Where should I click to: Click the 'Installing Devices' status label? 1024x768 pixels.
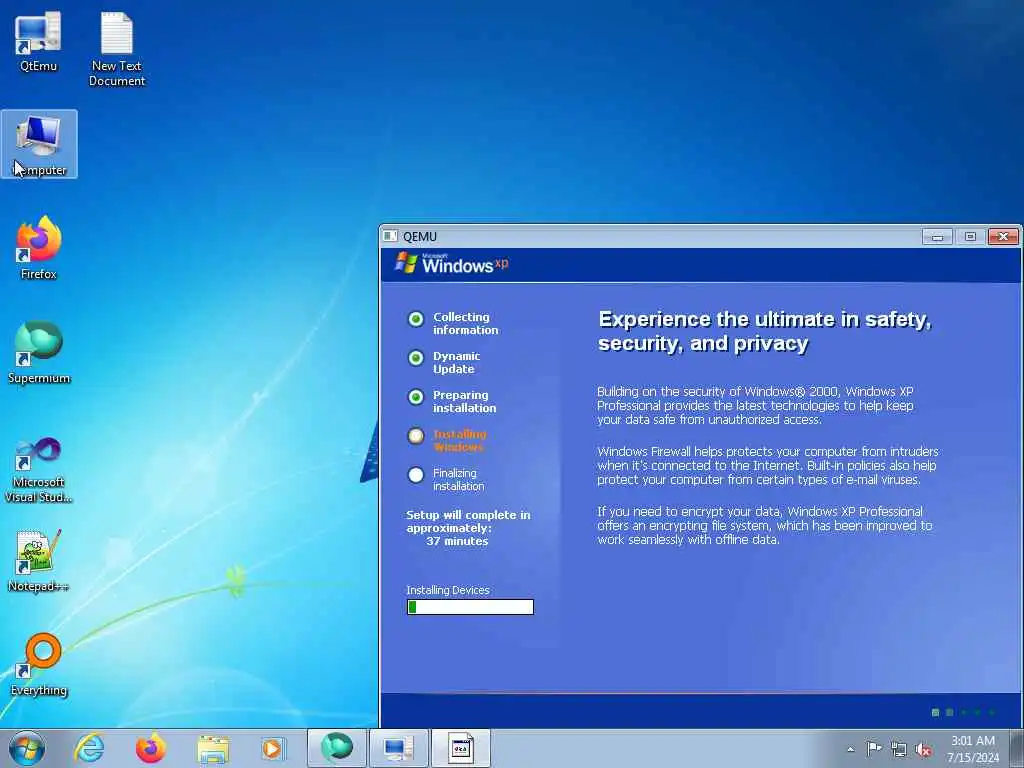(x=448, y=590)
